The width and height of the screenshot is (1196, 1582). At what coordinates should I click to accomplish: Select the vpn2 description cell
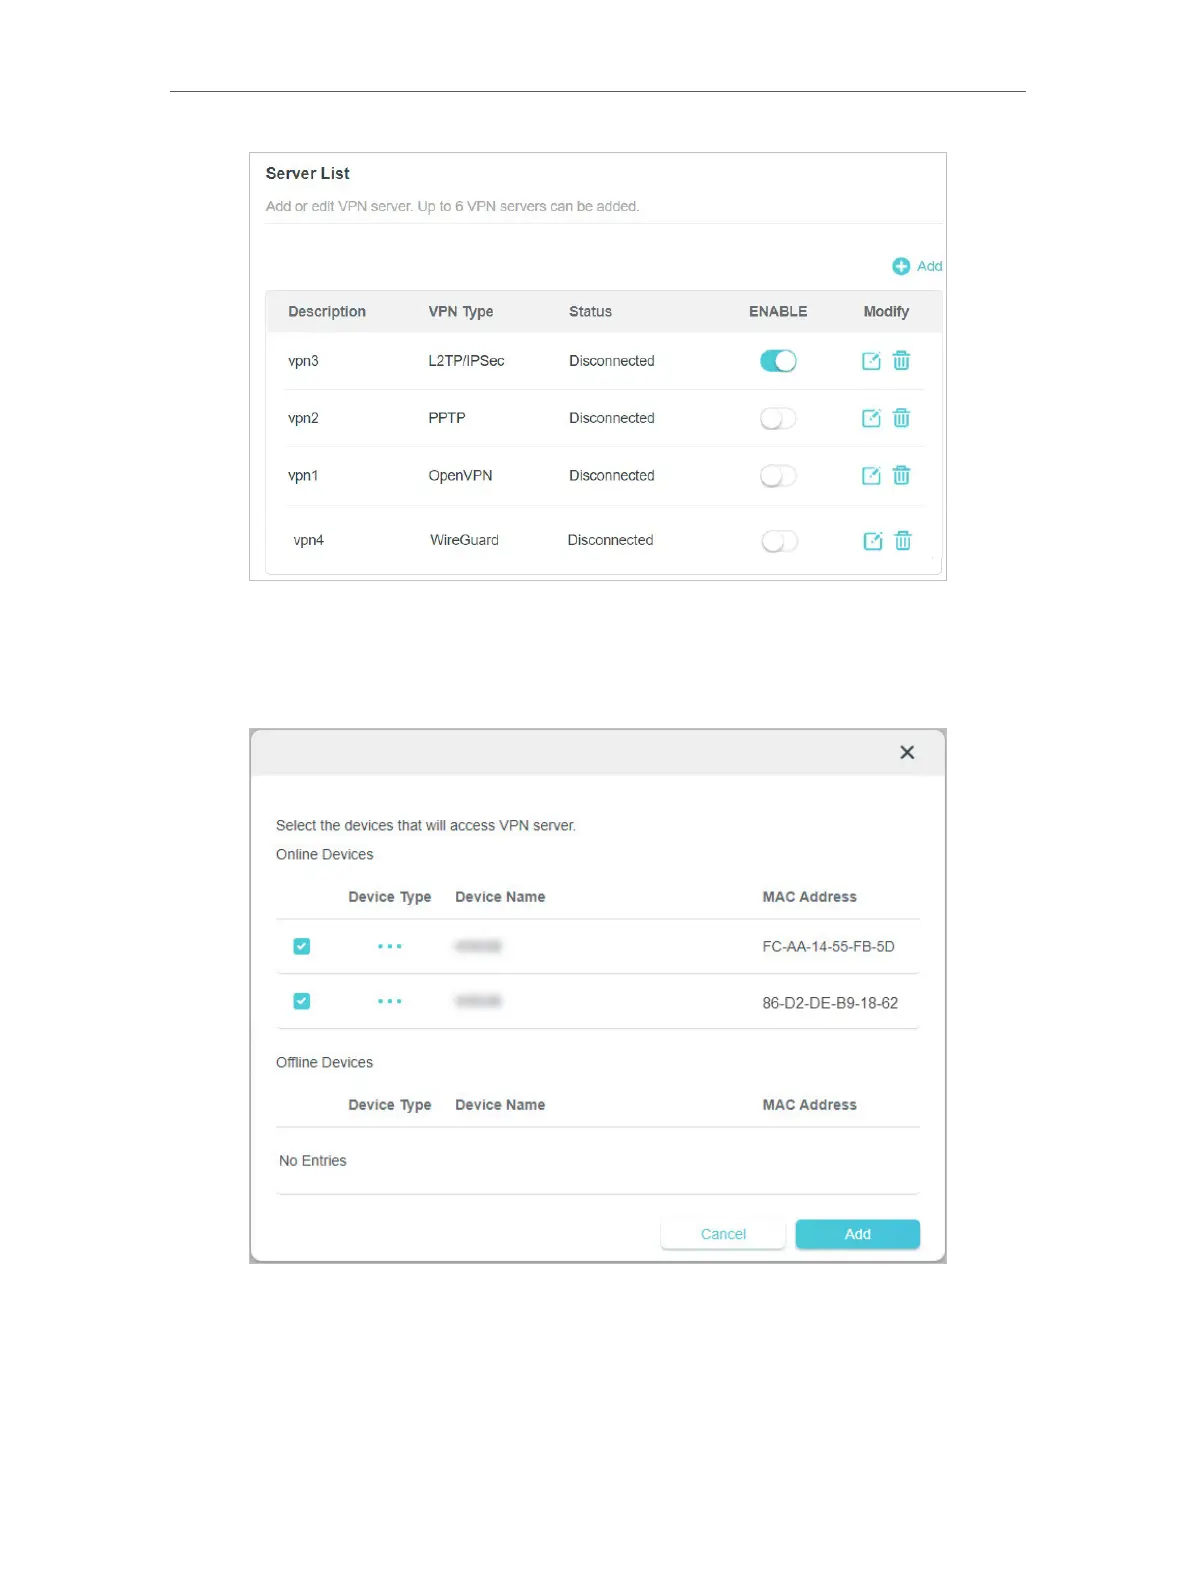(303, 418)
